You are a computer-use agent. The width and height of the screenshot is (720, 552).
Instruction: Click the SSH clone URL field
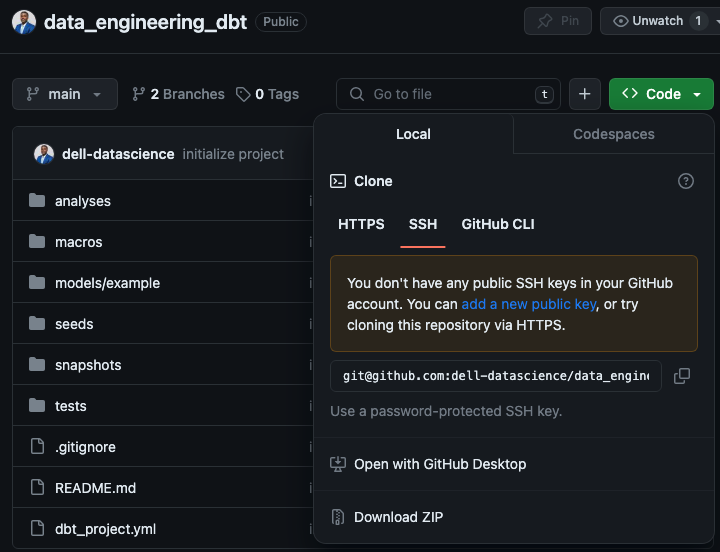point(496,376)
